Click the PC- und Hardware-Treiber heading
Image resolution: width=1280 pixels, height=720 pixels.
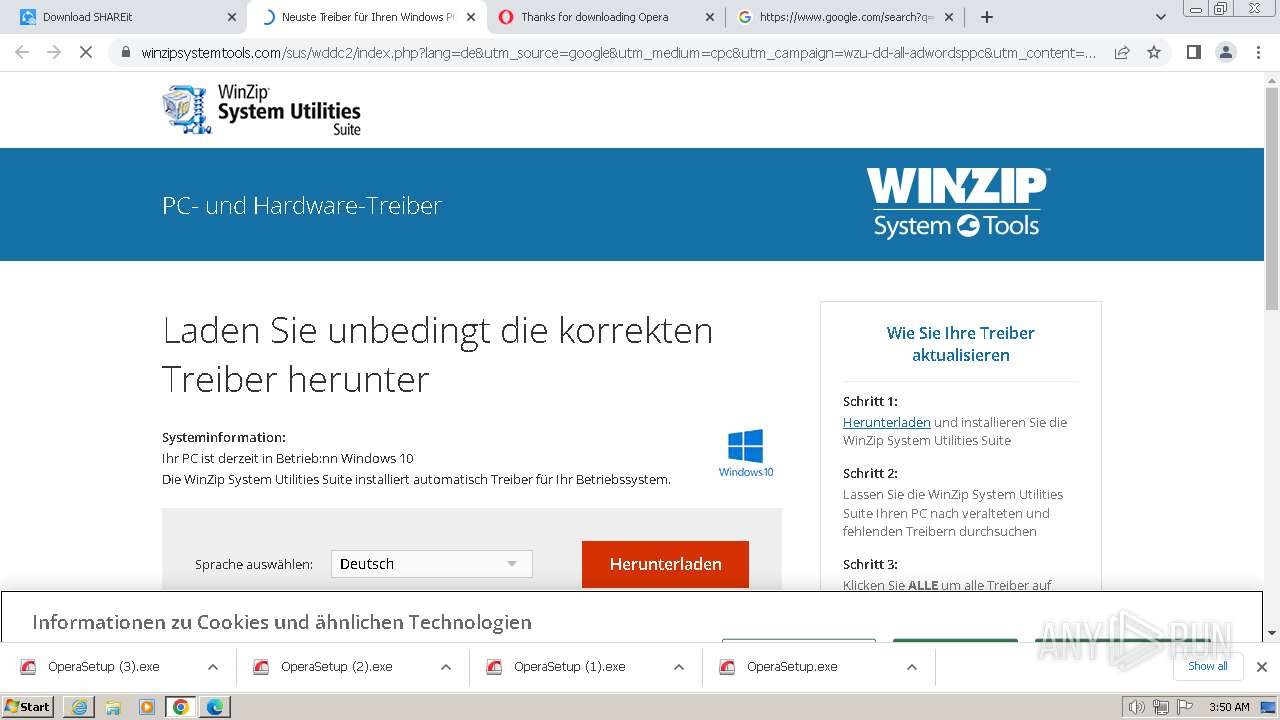(x=302, y=205)
